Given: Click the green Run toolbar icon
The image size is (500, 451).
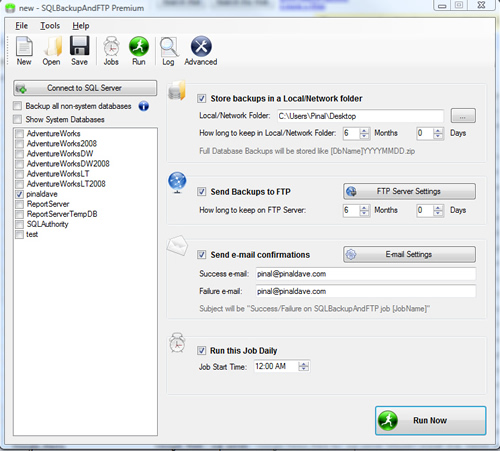Looking at the screenshot, I should (x=139, y=46).
